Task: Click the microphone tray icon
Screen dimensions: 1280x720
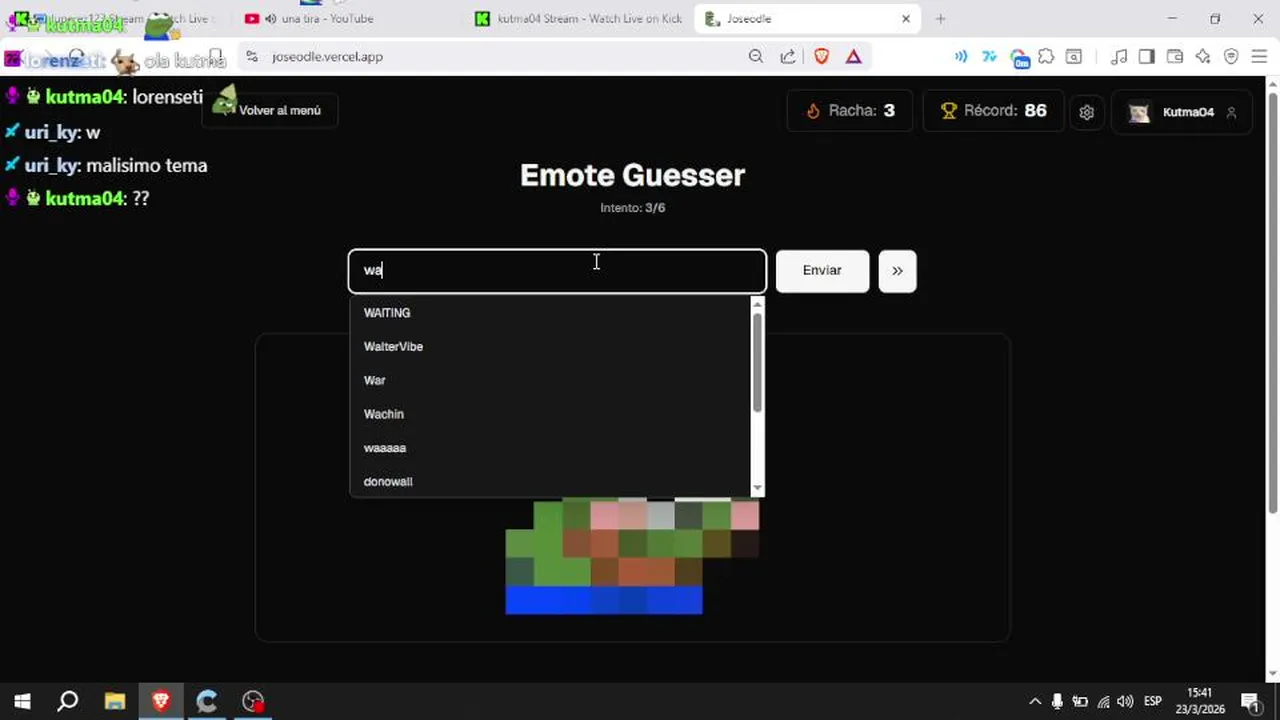Action: point(1057,701)
